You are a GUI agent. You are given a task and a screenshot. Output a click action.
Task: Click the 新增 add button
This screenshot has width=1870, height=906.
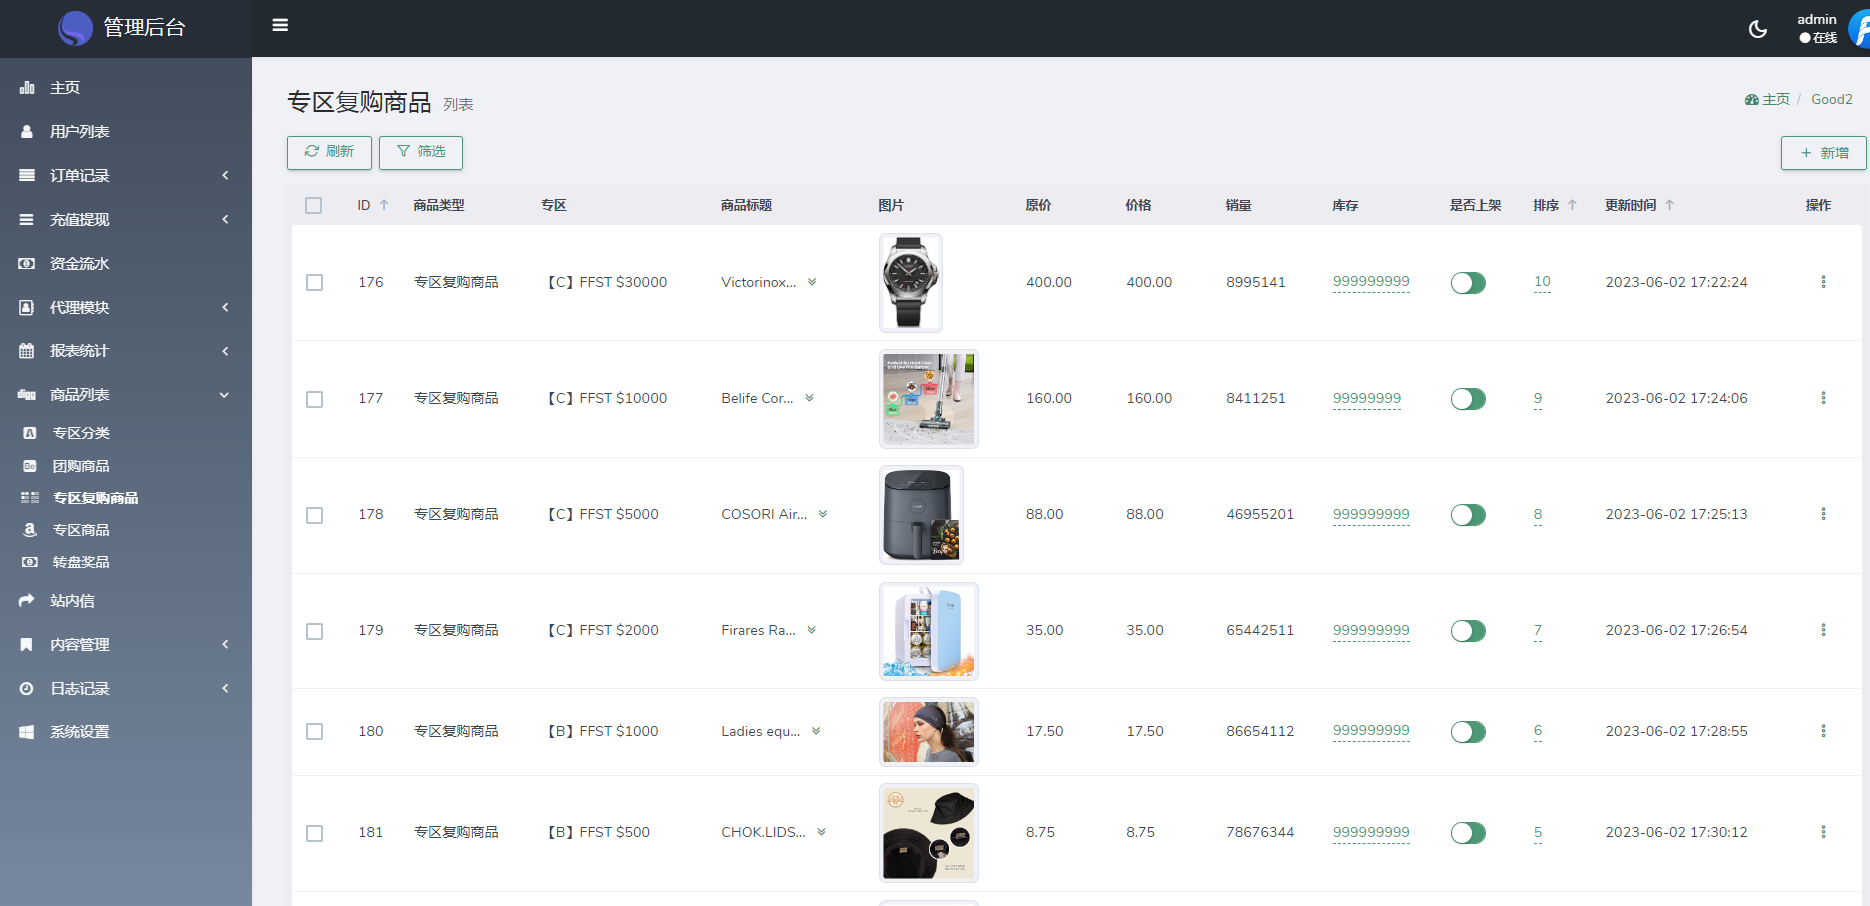(1823, 153)
